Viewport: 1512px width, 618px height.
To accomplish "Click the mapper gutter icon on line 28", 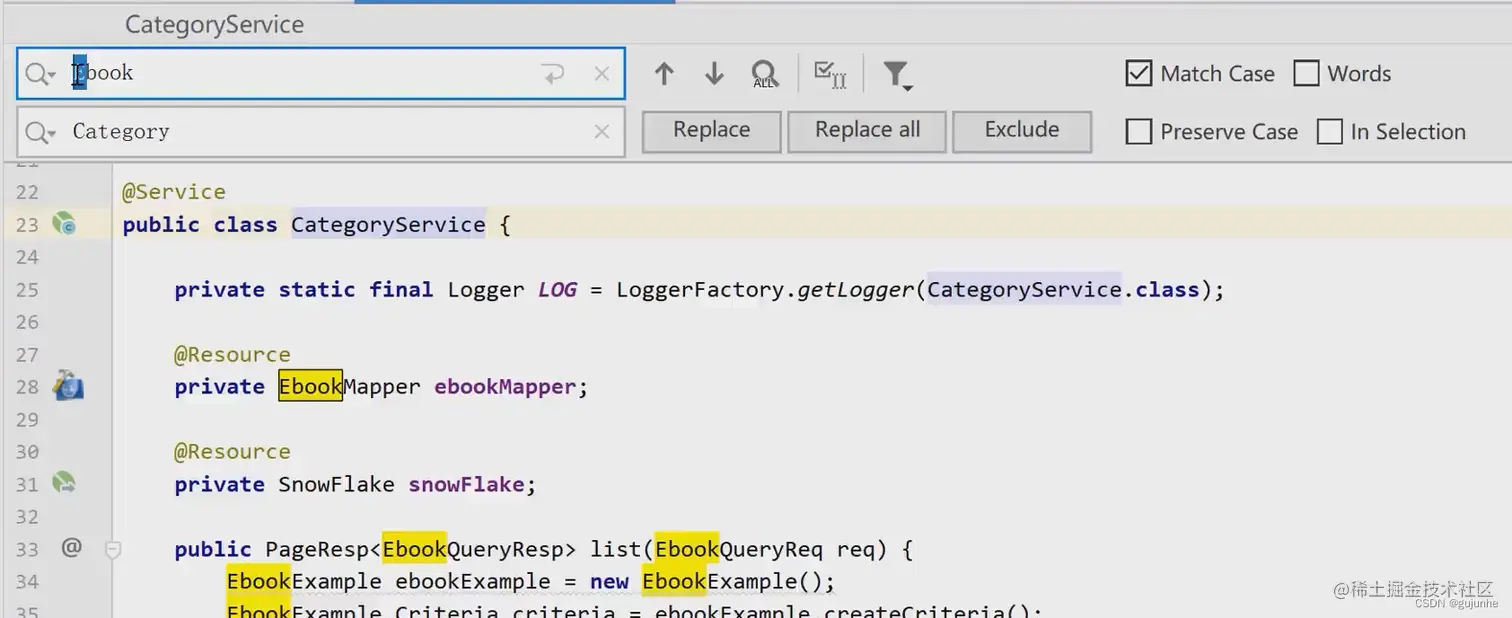I will (x=68, y=385).
